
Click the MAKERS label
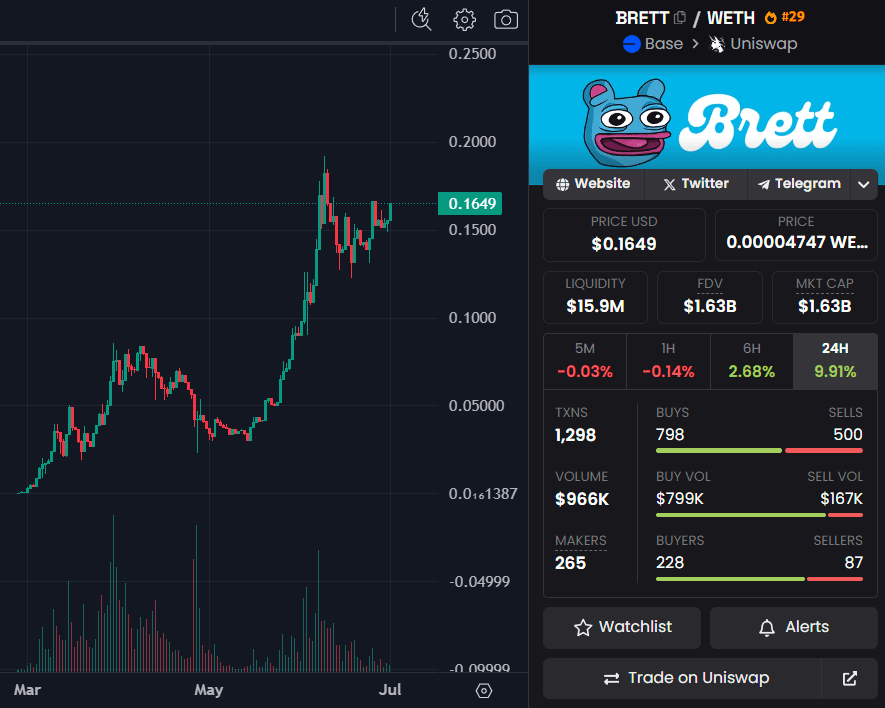point(581,541)
